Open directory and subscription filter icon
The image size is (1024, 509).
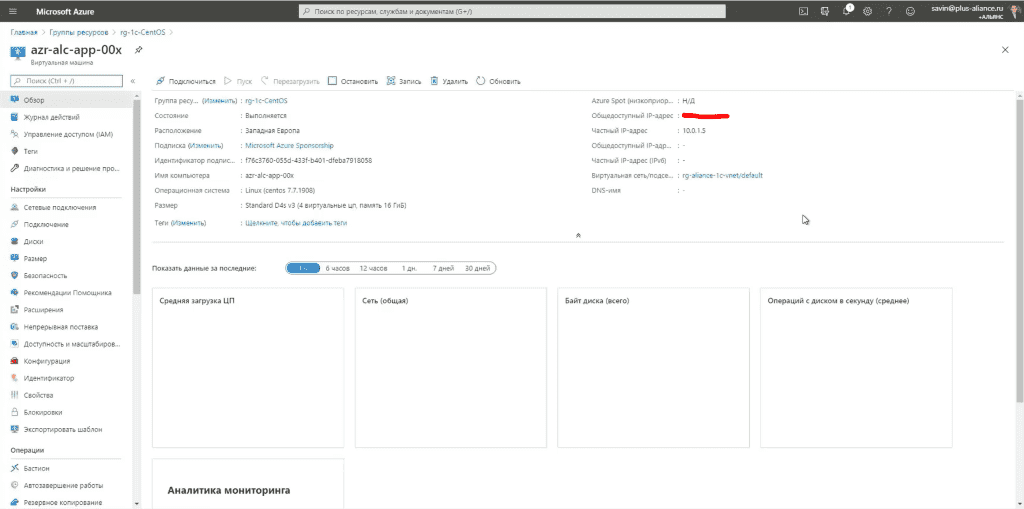(x=825, y=11)
